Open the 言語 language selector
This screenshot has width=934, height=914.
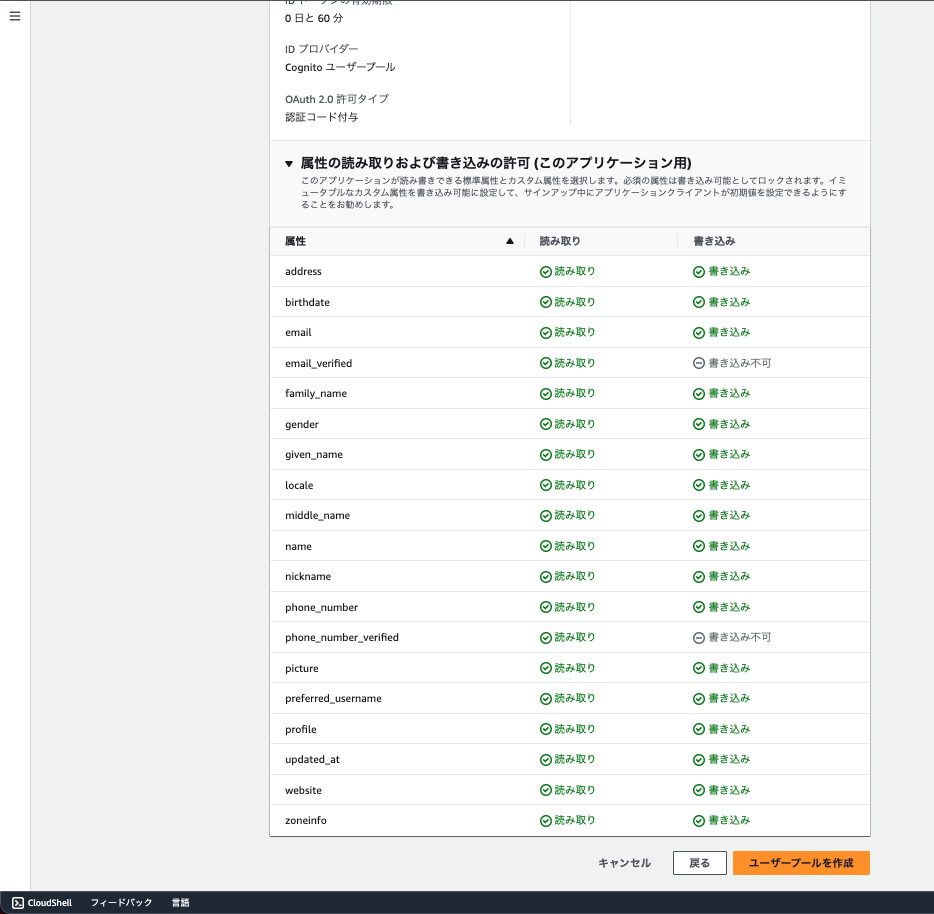tap(180, 903)
